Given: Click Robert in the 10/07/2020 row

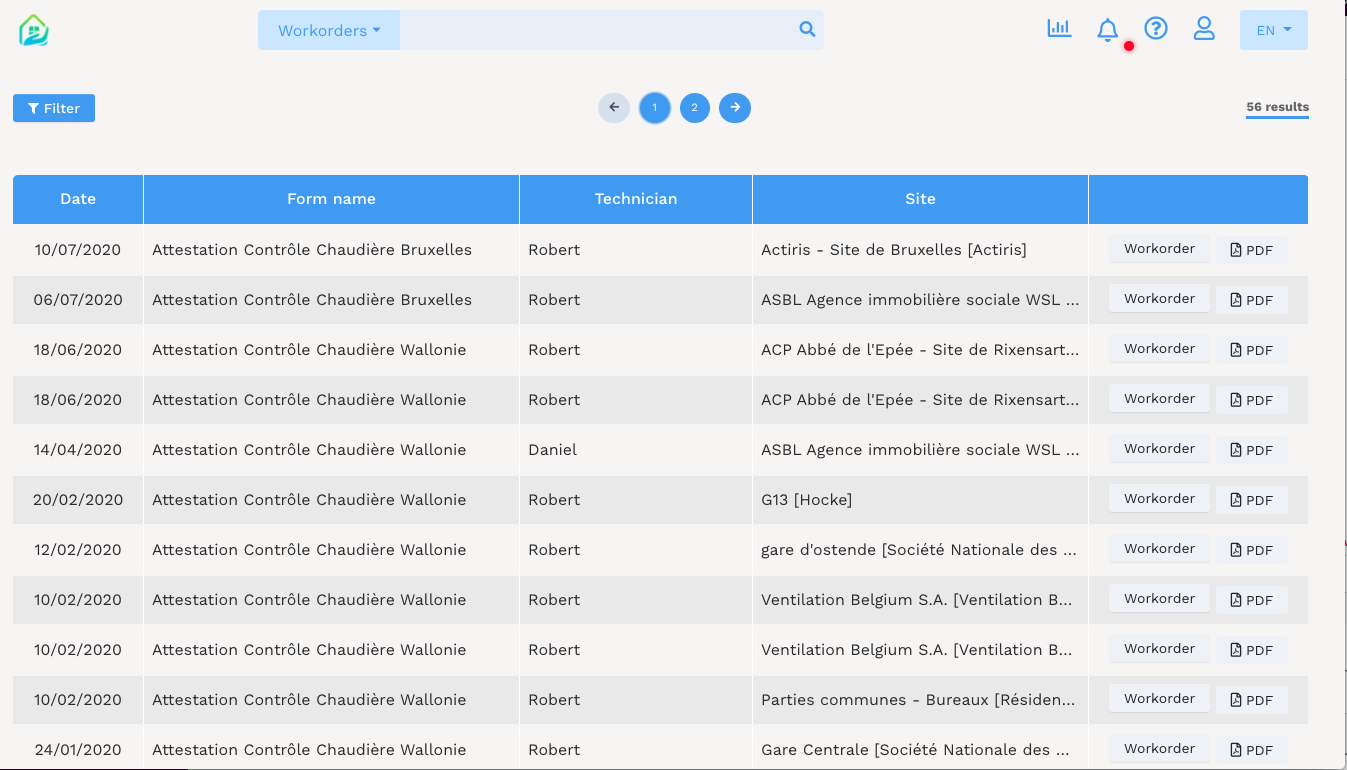Looking at the screenshot, I should [554, 250].
